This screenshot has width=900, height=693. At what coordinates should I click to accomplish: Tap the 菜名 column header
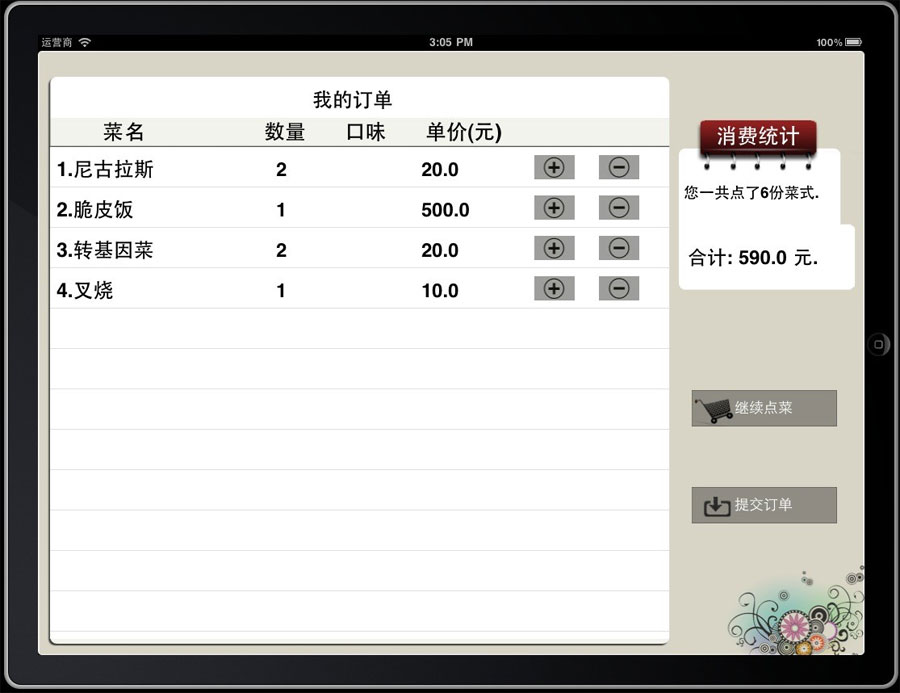click(124, 132)
